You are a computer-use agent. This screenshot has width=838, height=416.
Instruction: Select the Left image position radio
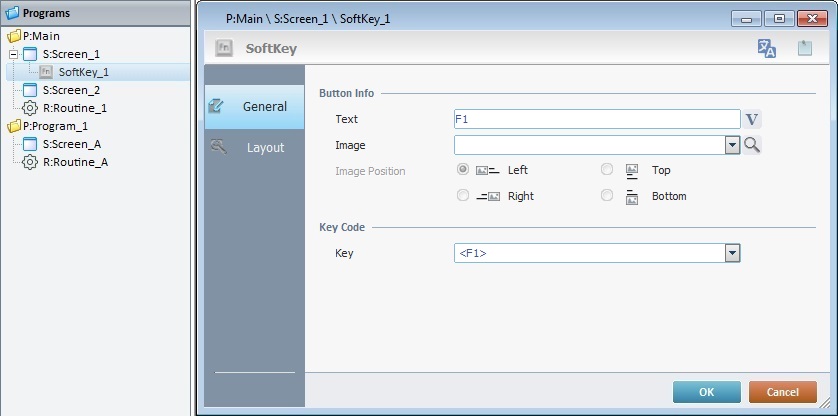(462, 170)
